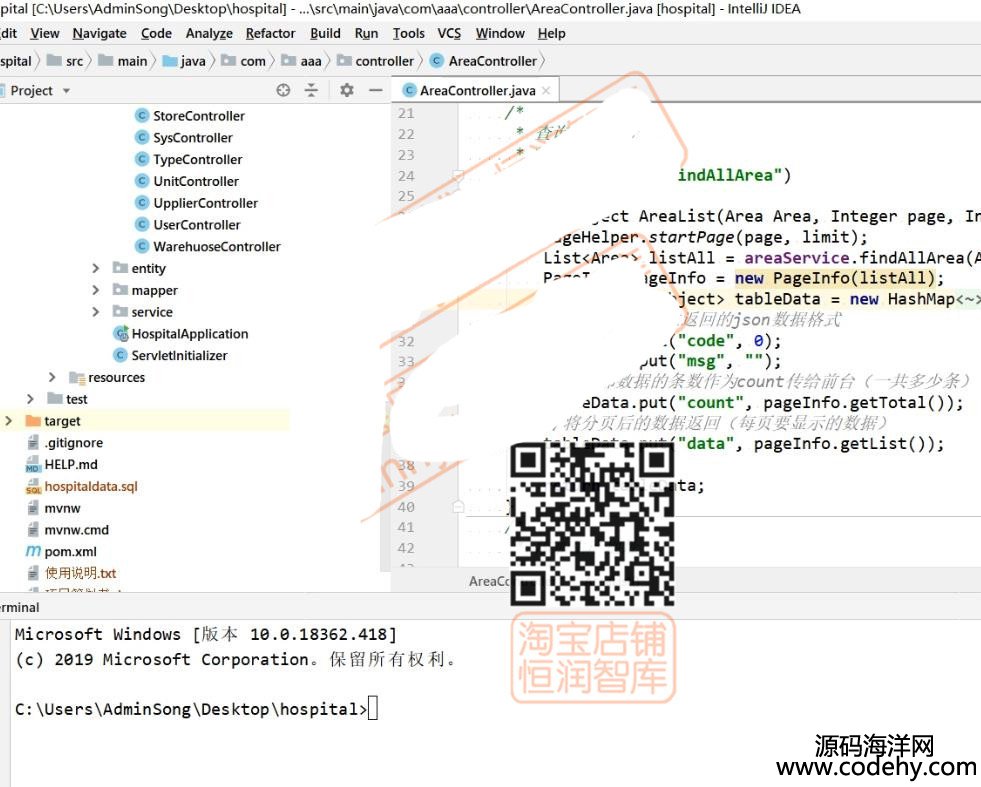Open the Help menu
The height and width of the screenshot is (787, 981).
pos(551,33)
